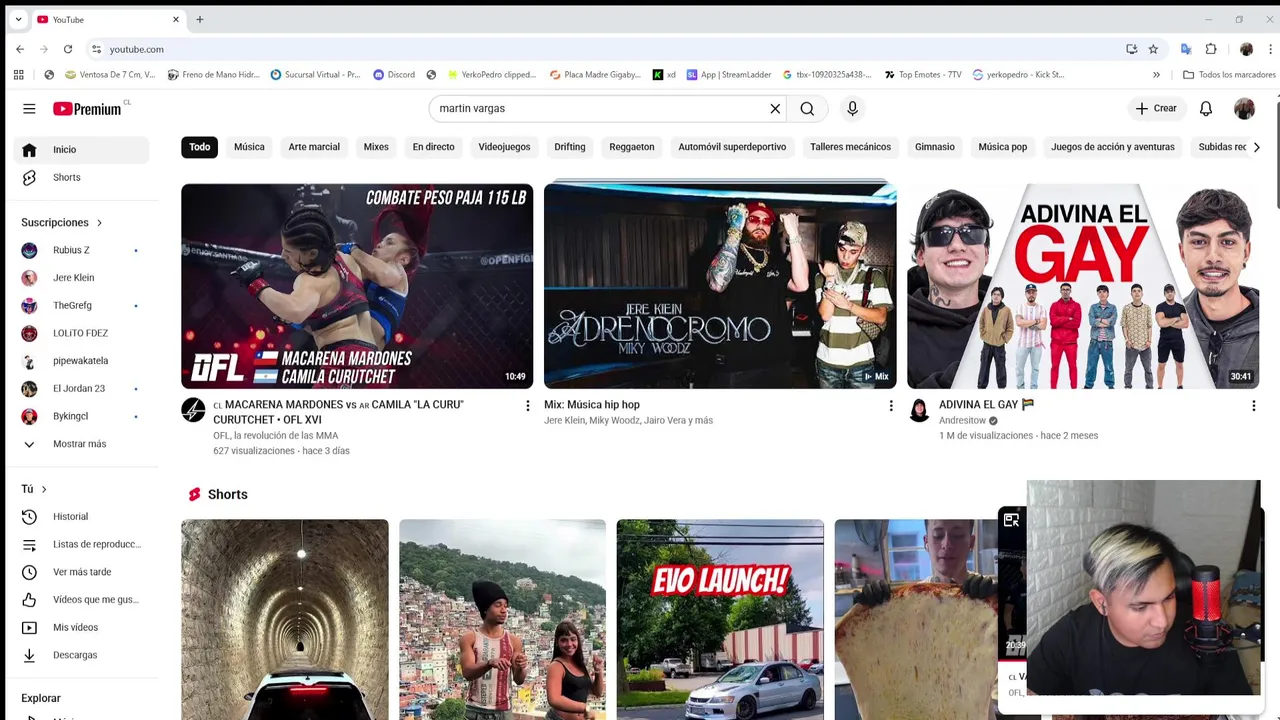Open LOLiTO FDEZ channel subscription
Image resolution: width=1280 pixels, height=720 pixels.
(82, 333)
